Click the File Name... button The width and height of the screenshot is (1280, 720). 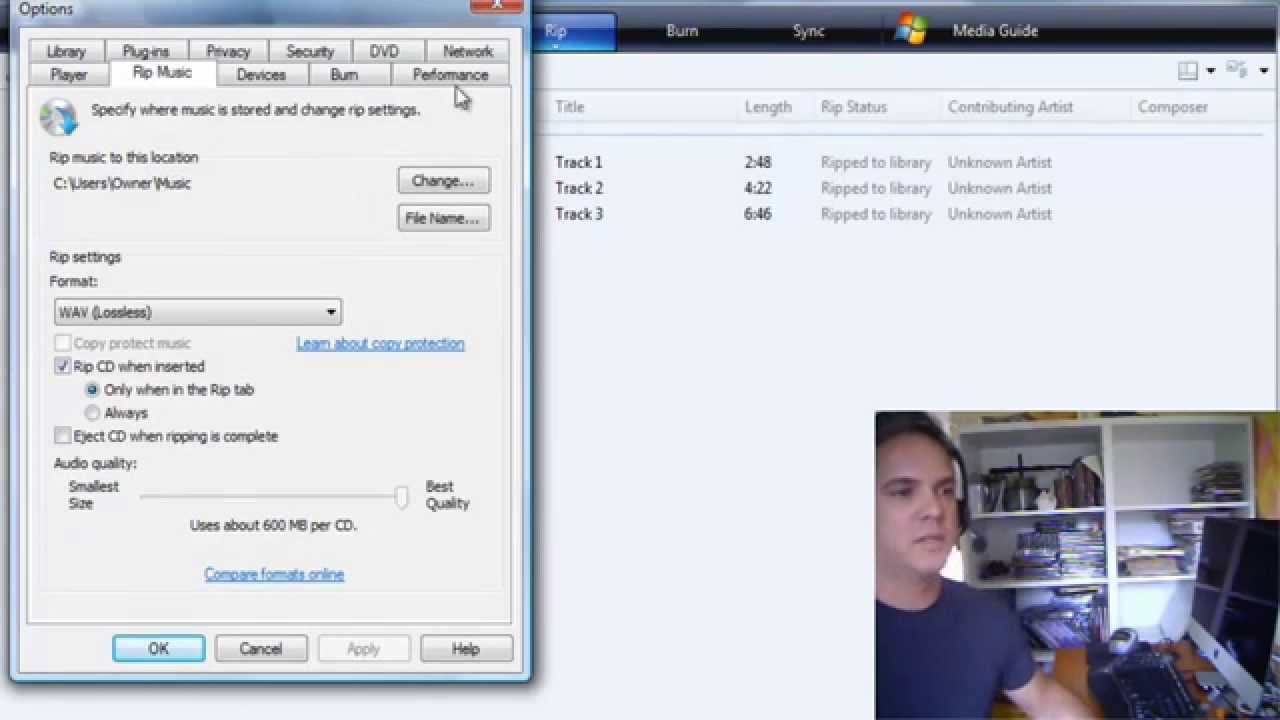(443, 218)
